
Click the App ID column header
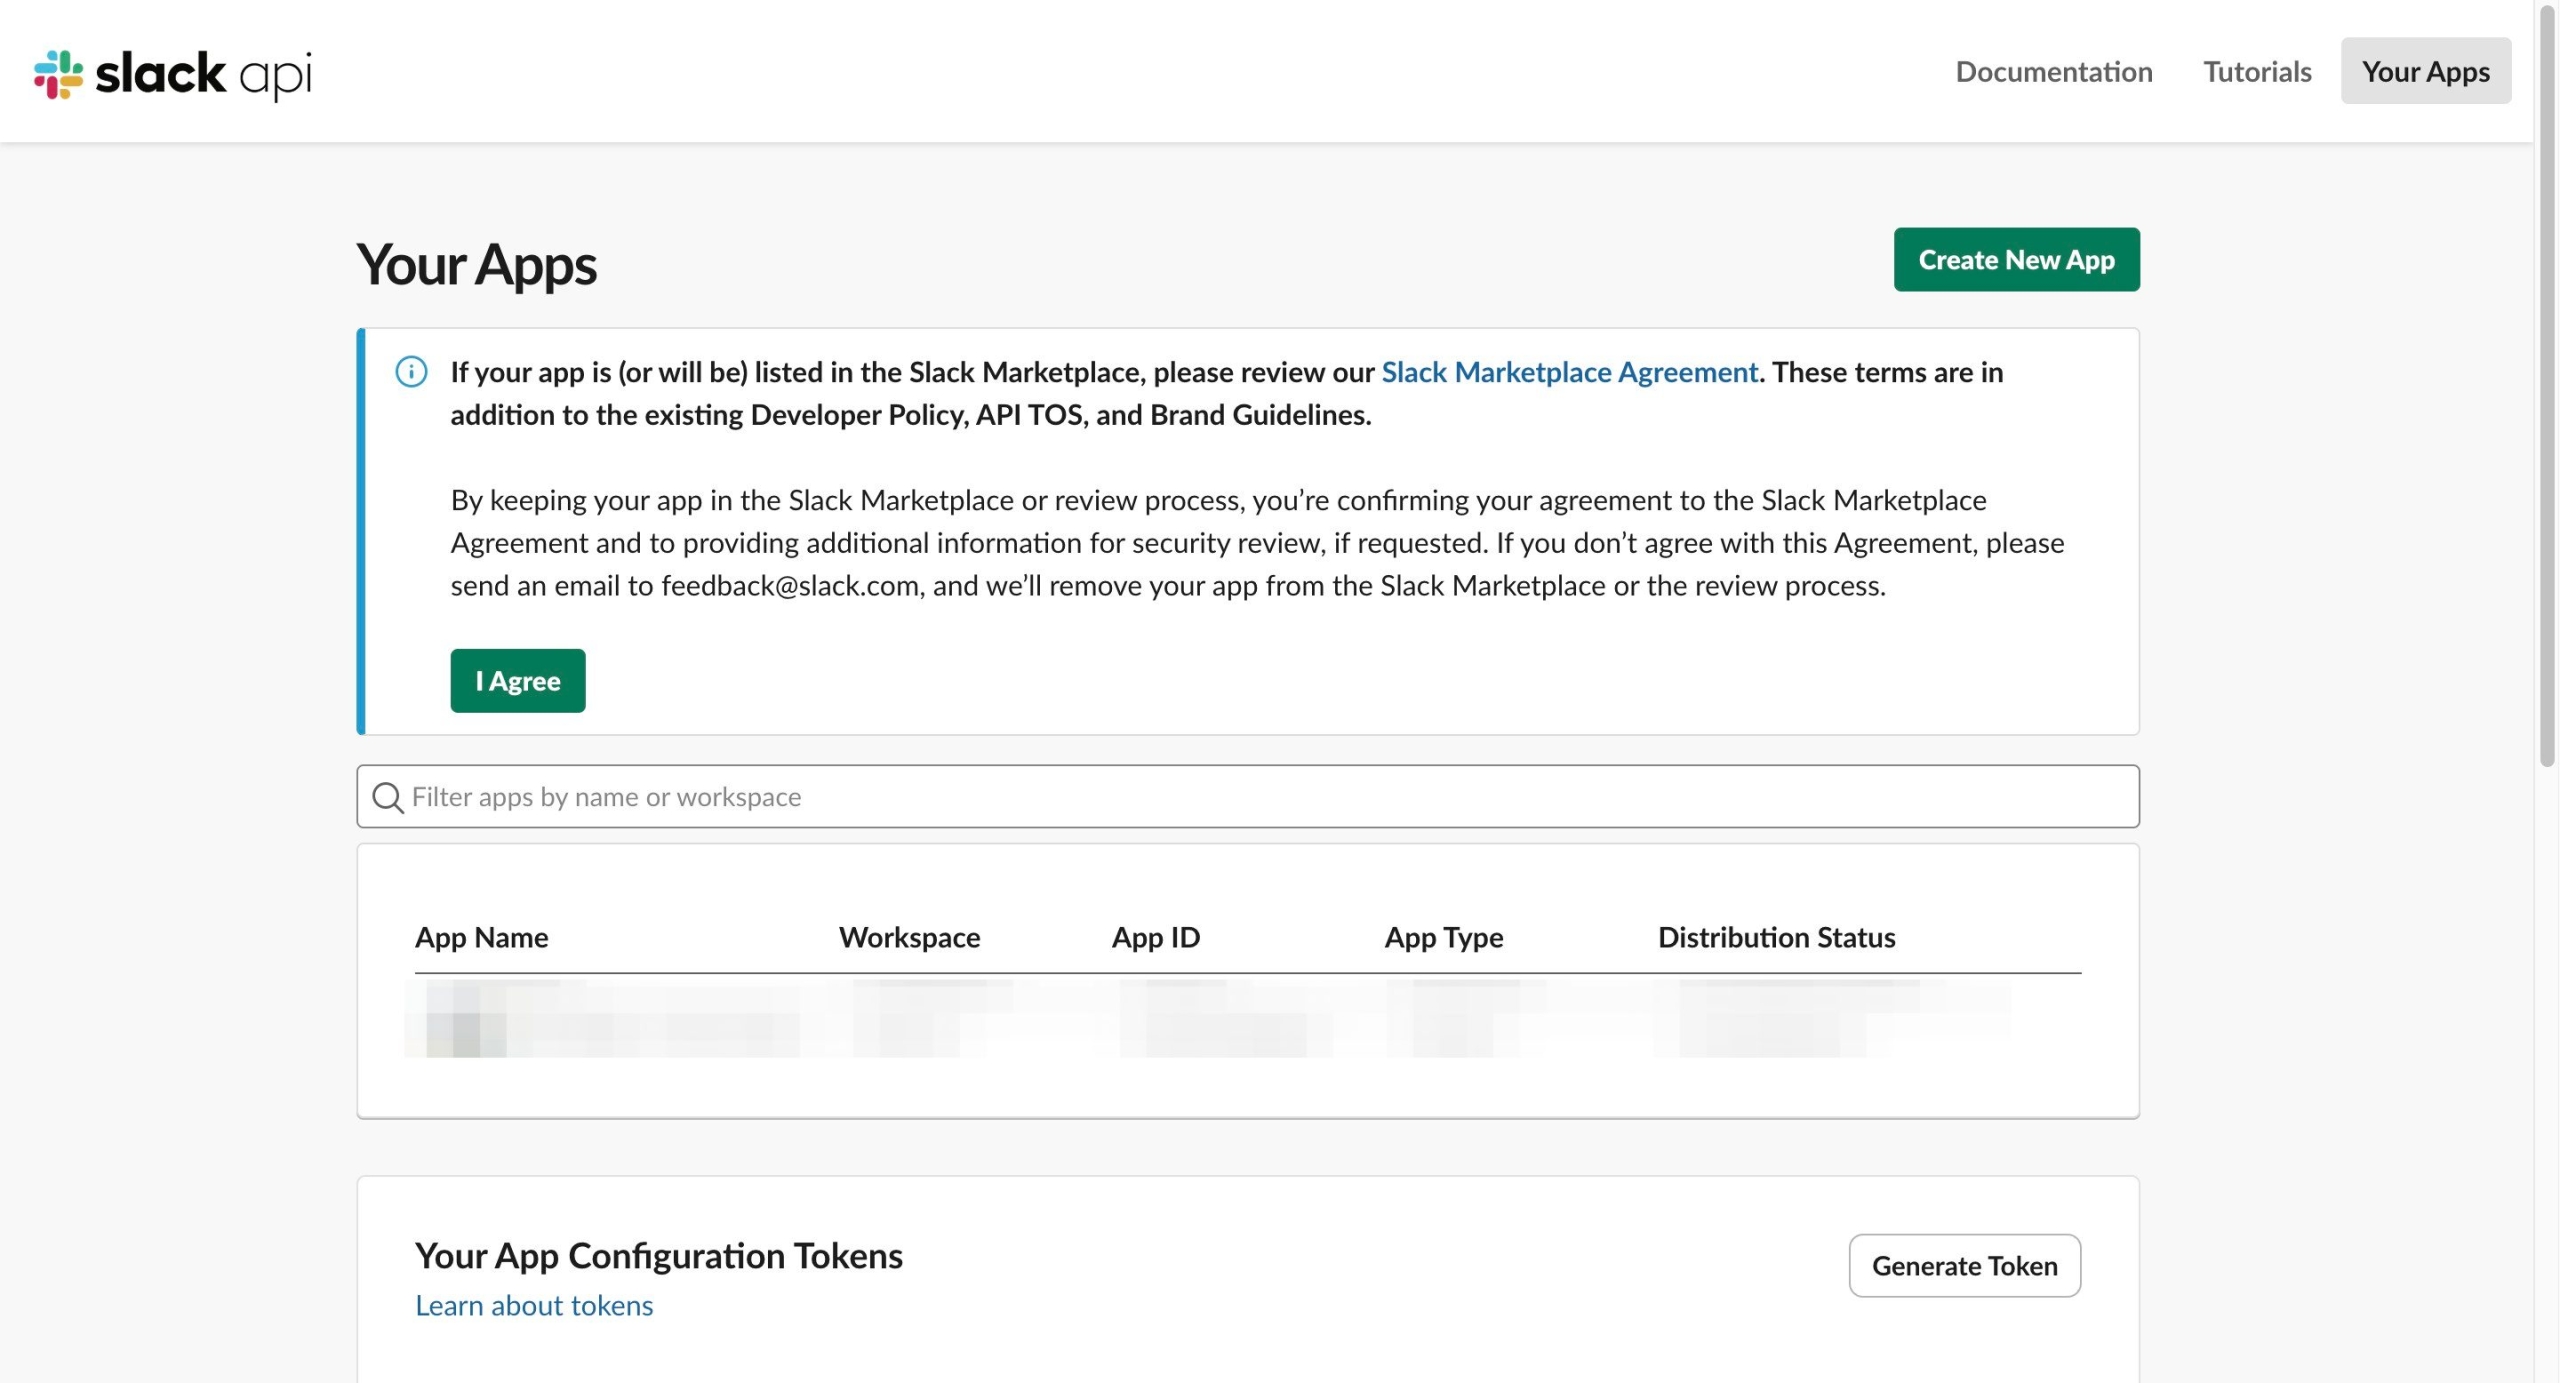(x=1155, y=937)
